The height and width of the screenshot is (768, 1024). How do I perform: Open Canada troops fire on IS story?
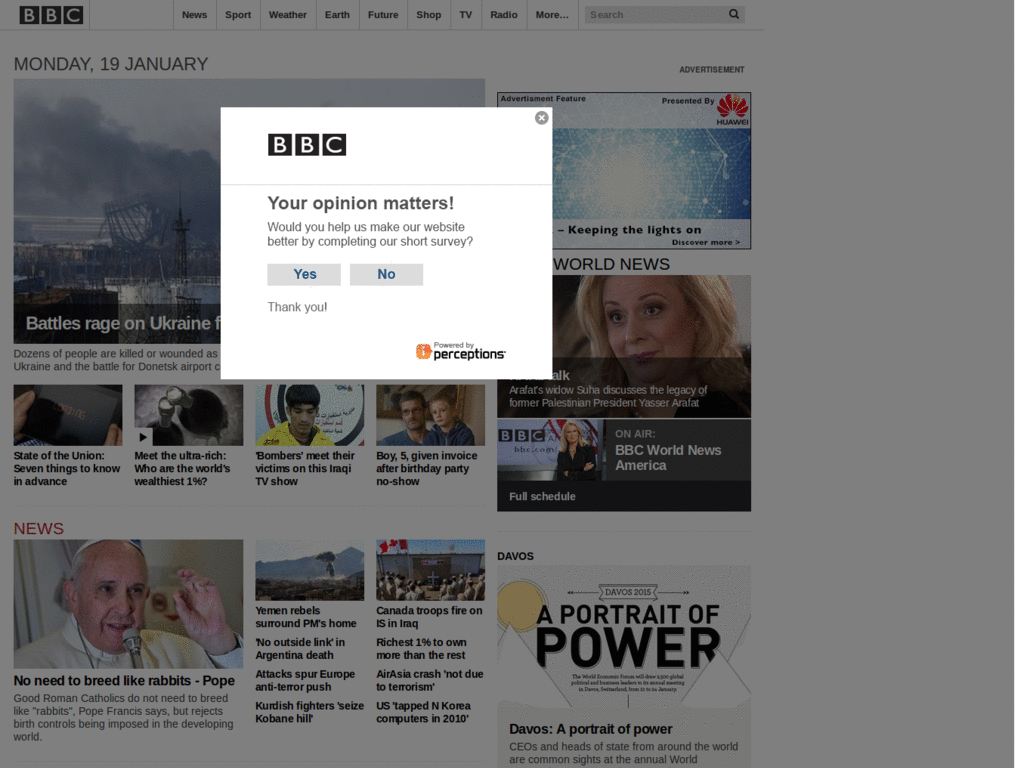tap(429, 616)
